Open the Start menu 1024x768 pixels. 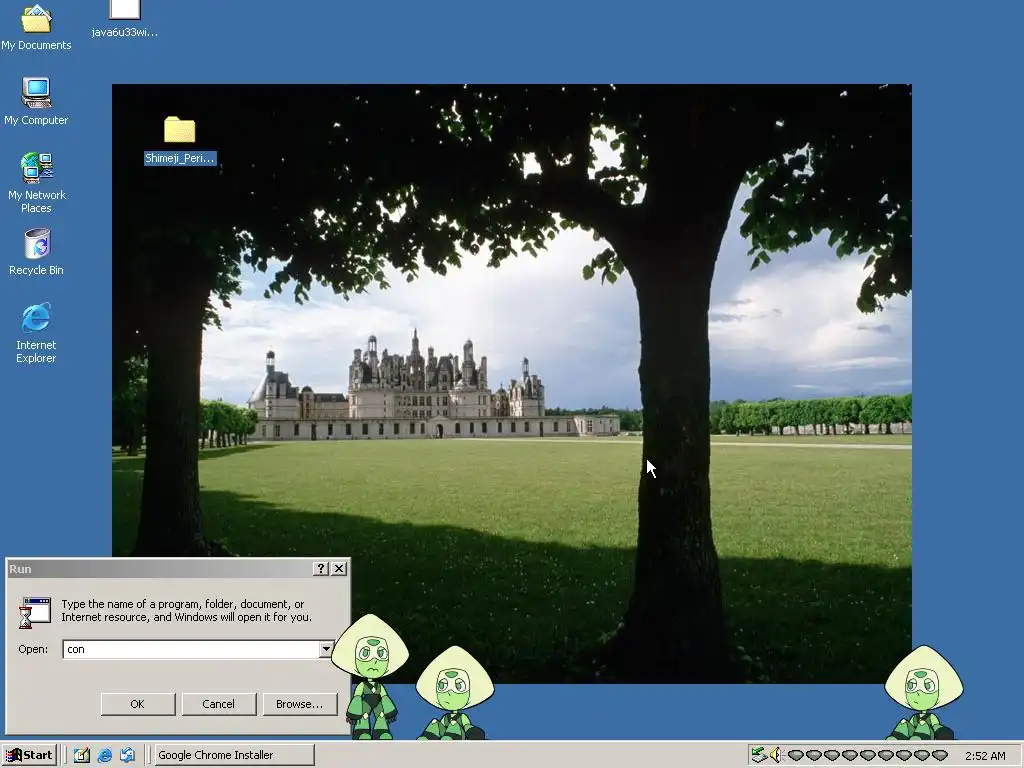tap(29, 755)
